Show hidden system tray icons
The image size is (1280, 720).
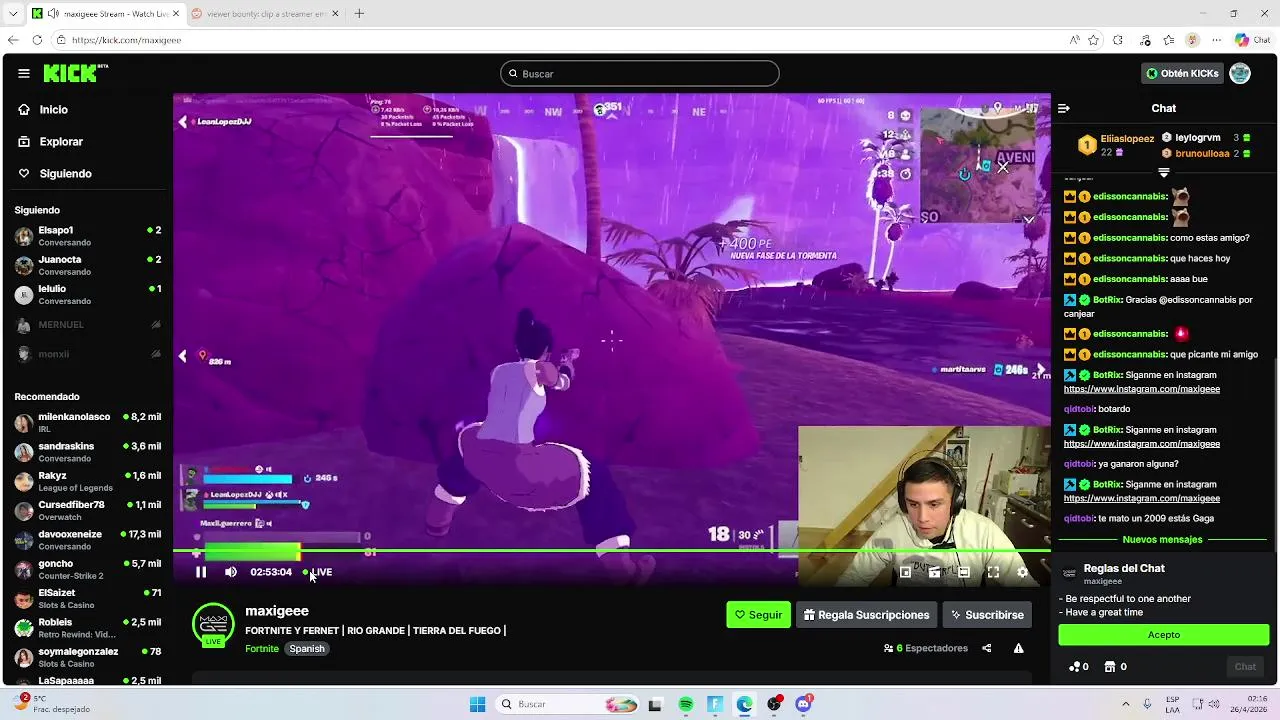click(1125, 704)
